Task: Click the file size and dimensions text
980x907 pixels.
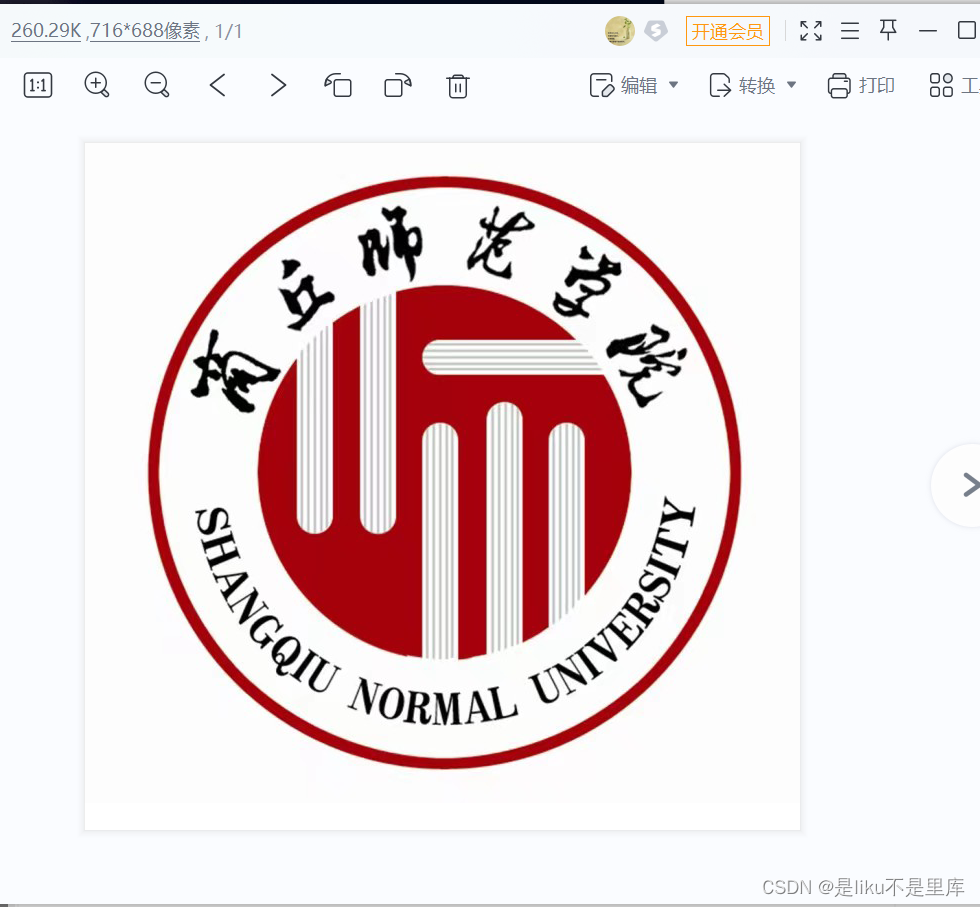Action: pos(106,31)
